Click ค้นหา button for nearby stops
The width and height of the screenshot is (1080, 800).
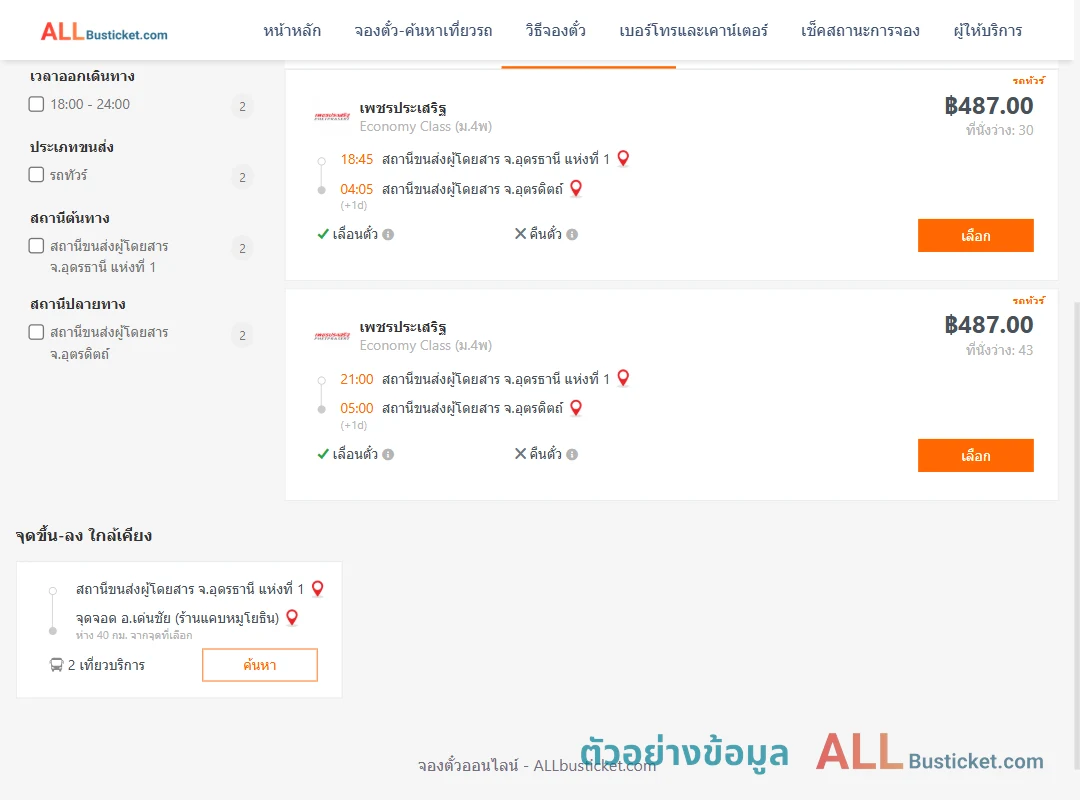pos(260,665)
